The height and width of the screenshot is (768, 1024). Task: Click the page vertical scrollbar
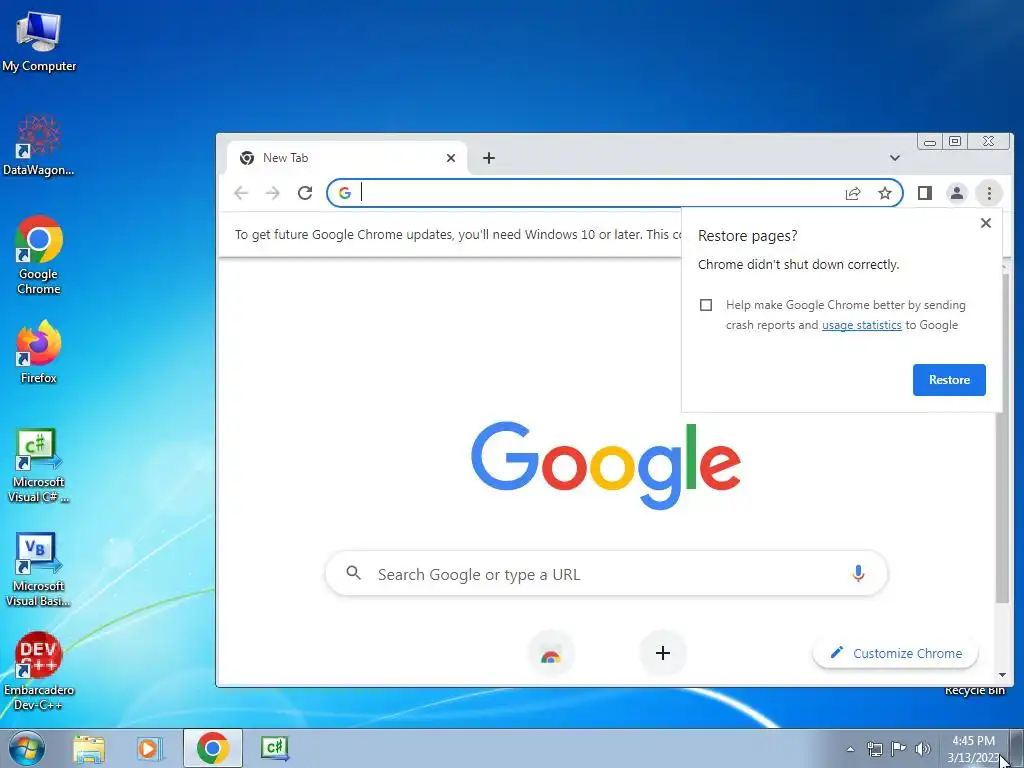point(1002,438)
